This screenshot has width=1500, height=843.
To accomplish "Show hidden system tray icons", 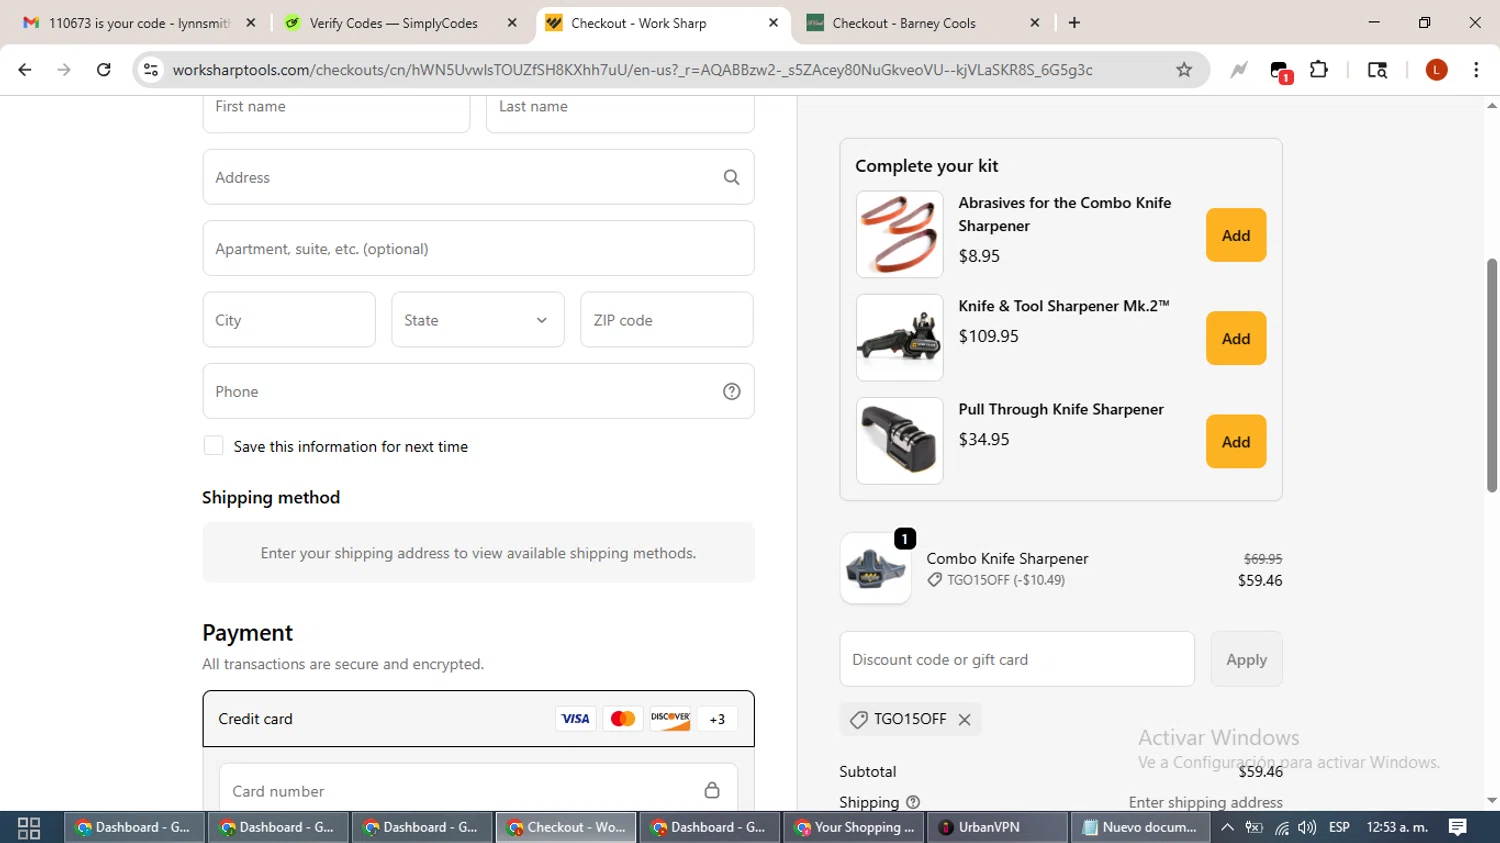I will click(1227, 827).
